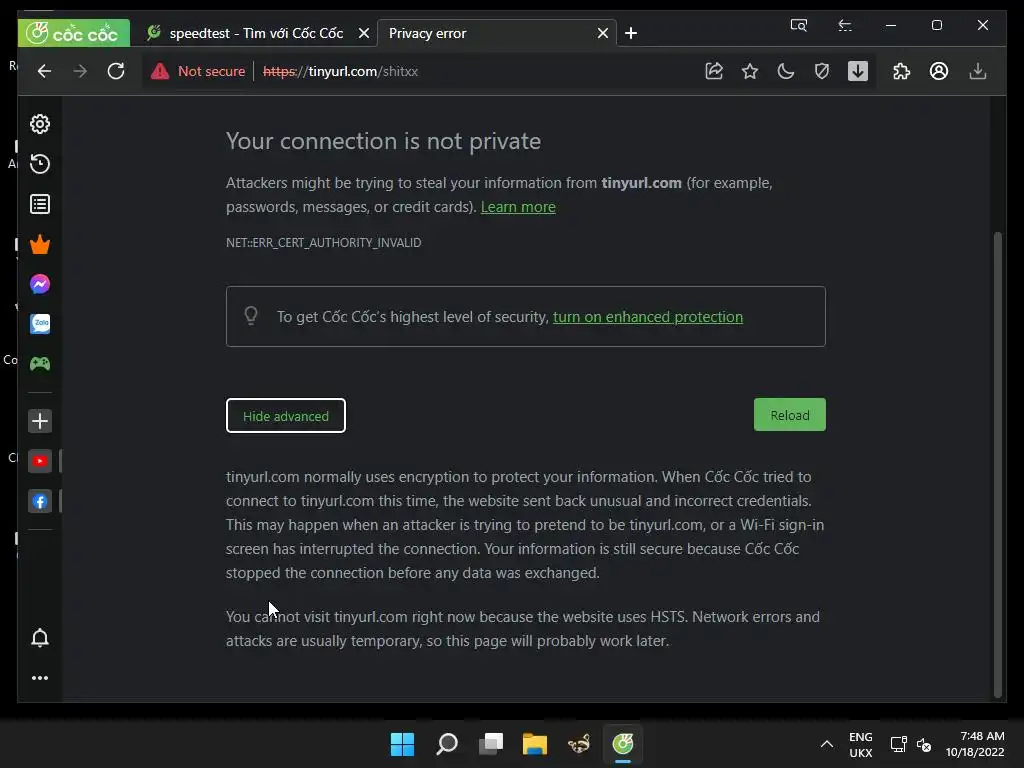Open muted volume tray icon

point(924,744)
